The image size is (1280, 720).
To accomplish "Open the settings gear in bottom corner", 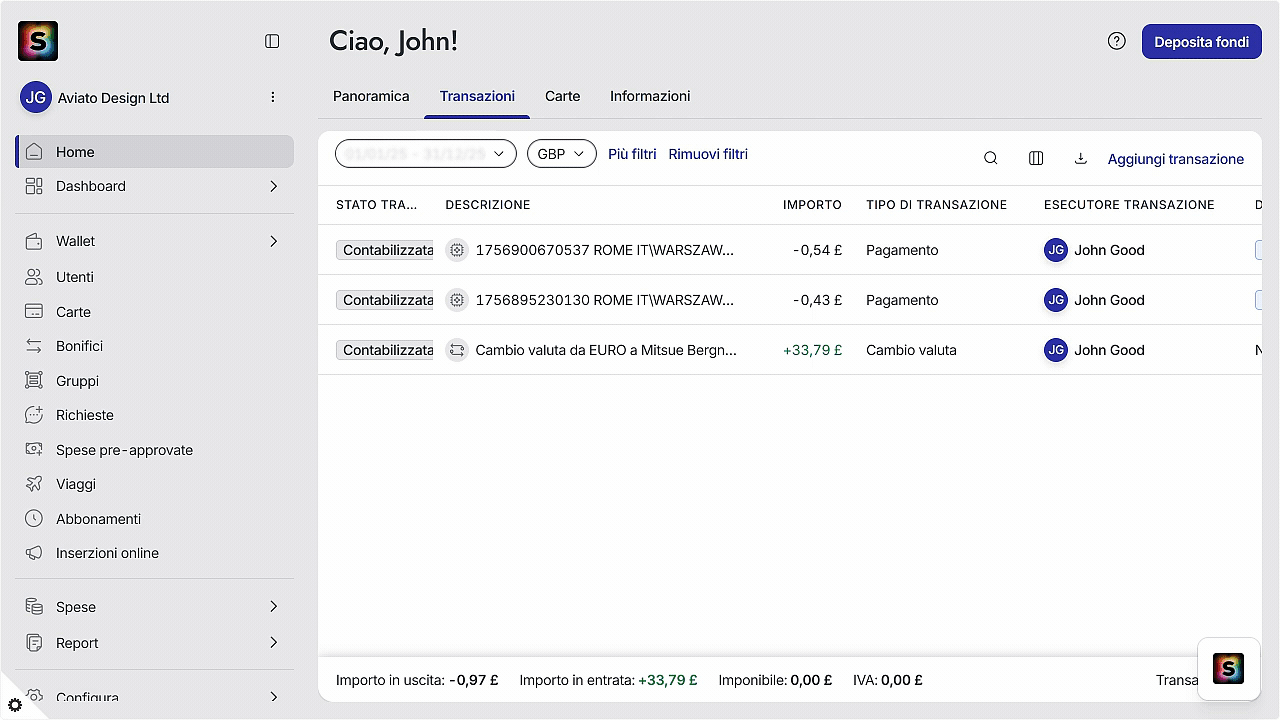I will pyautogui.click(x=15, y=705).
